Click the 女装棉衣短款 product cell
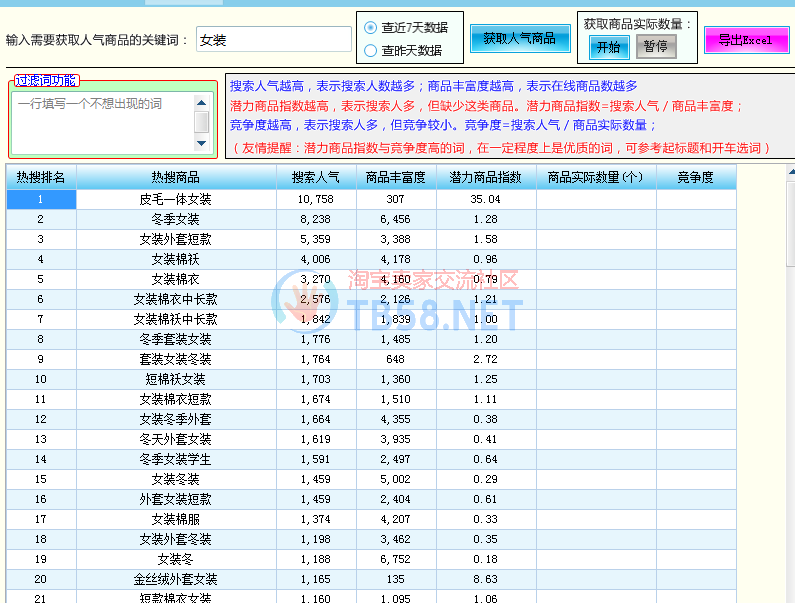The height and width of the screenshot is (603, 795). [176, 400]
